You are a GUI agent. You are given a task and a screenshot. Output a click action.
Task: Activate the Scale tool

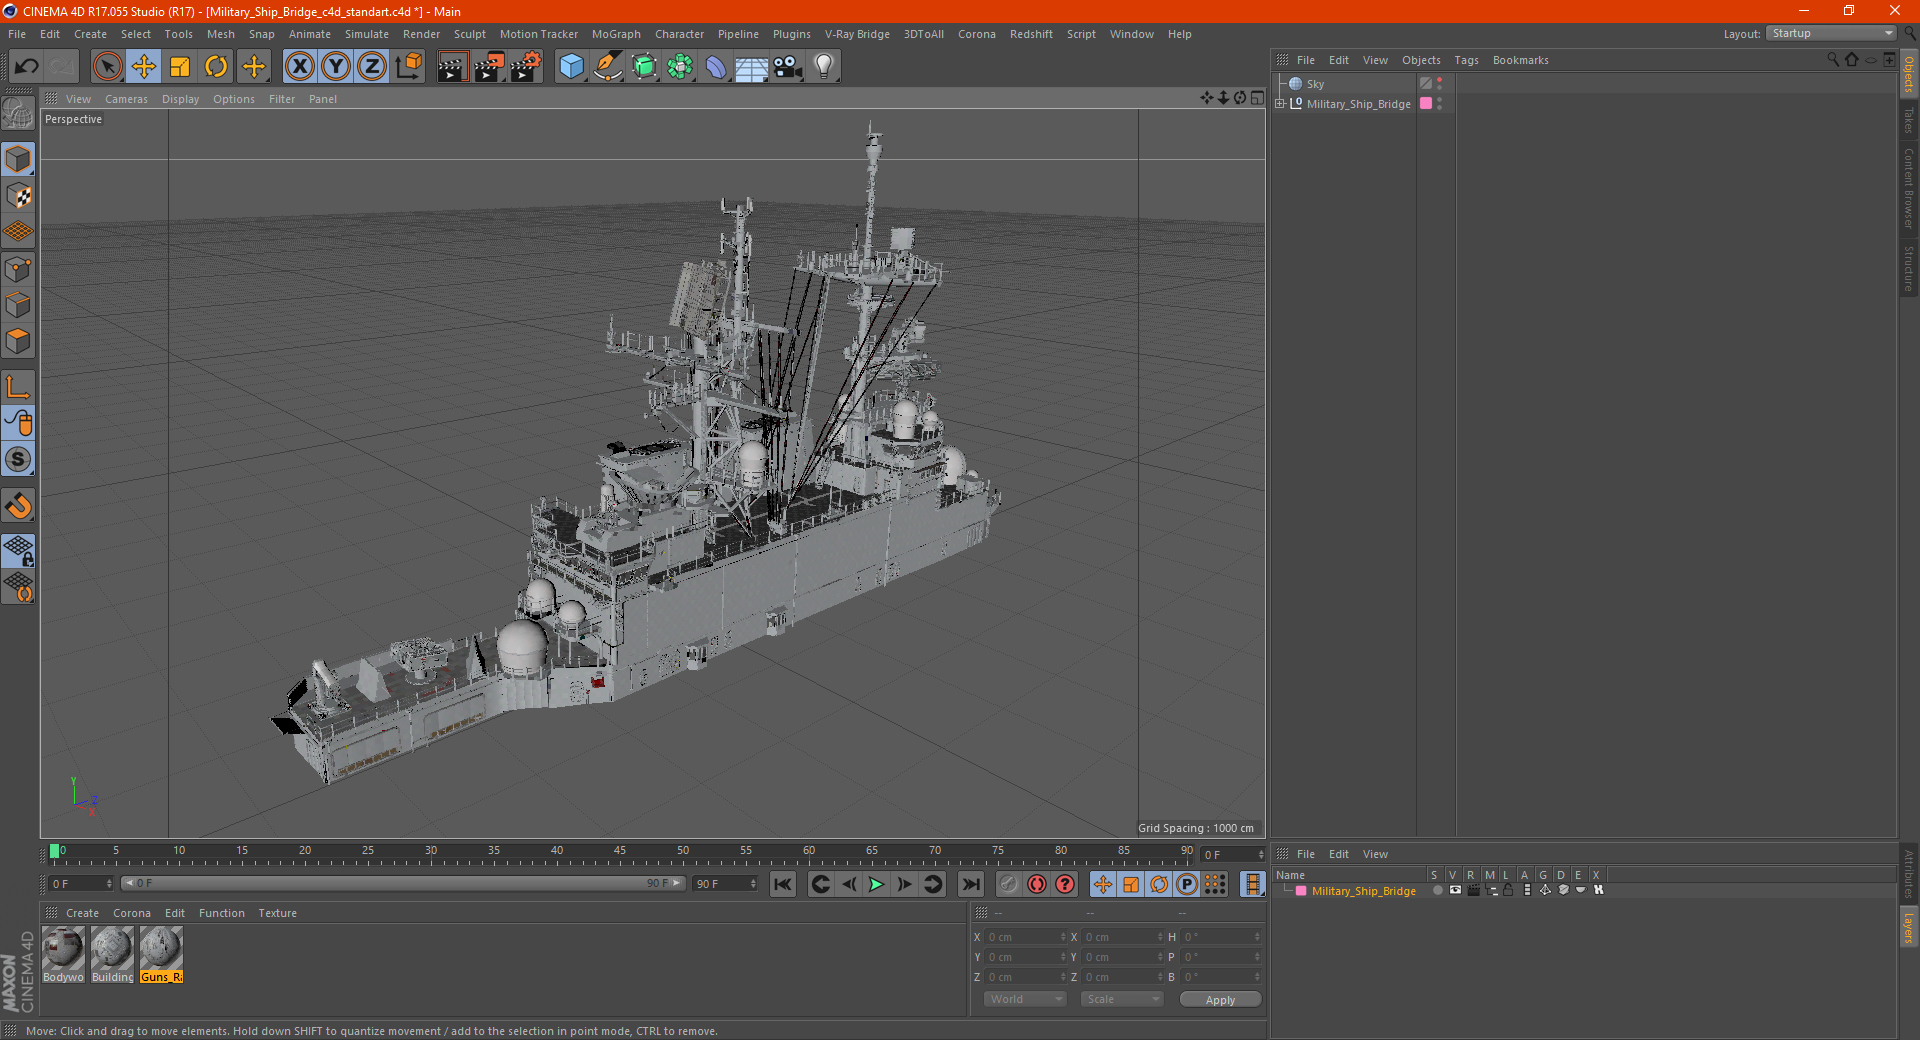pyautogui.click(x=180, y=67)
